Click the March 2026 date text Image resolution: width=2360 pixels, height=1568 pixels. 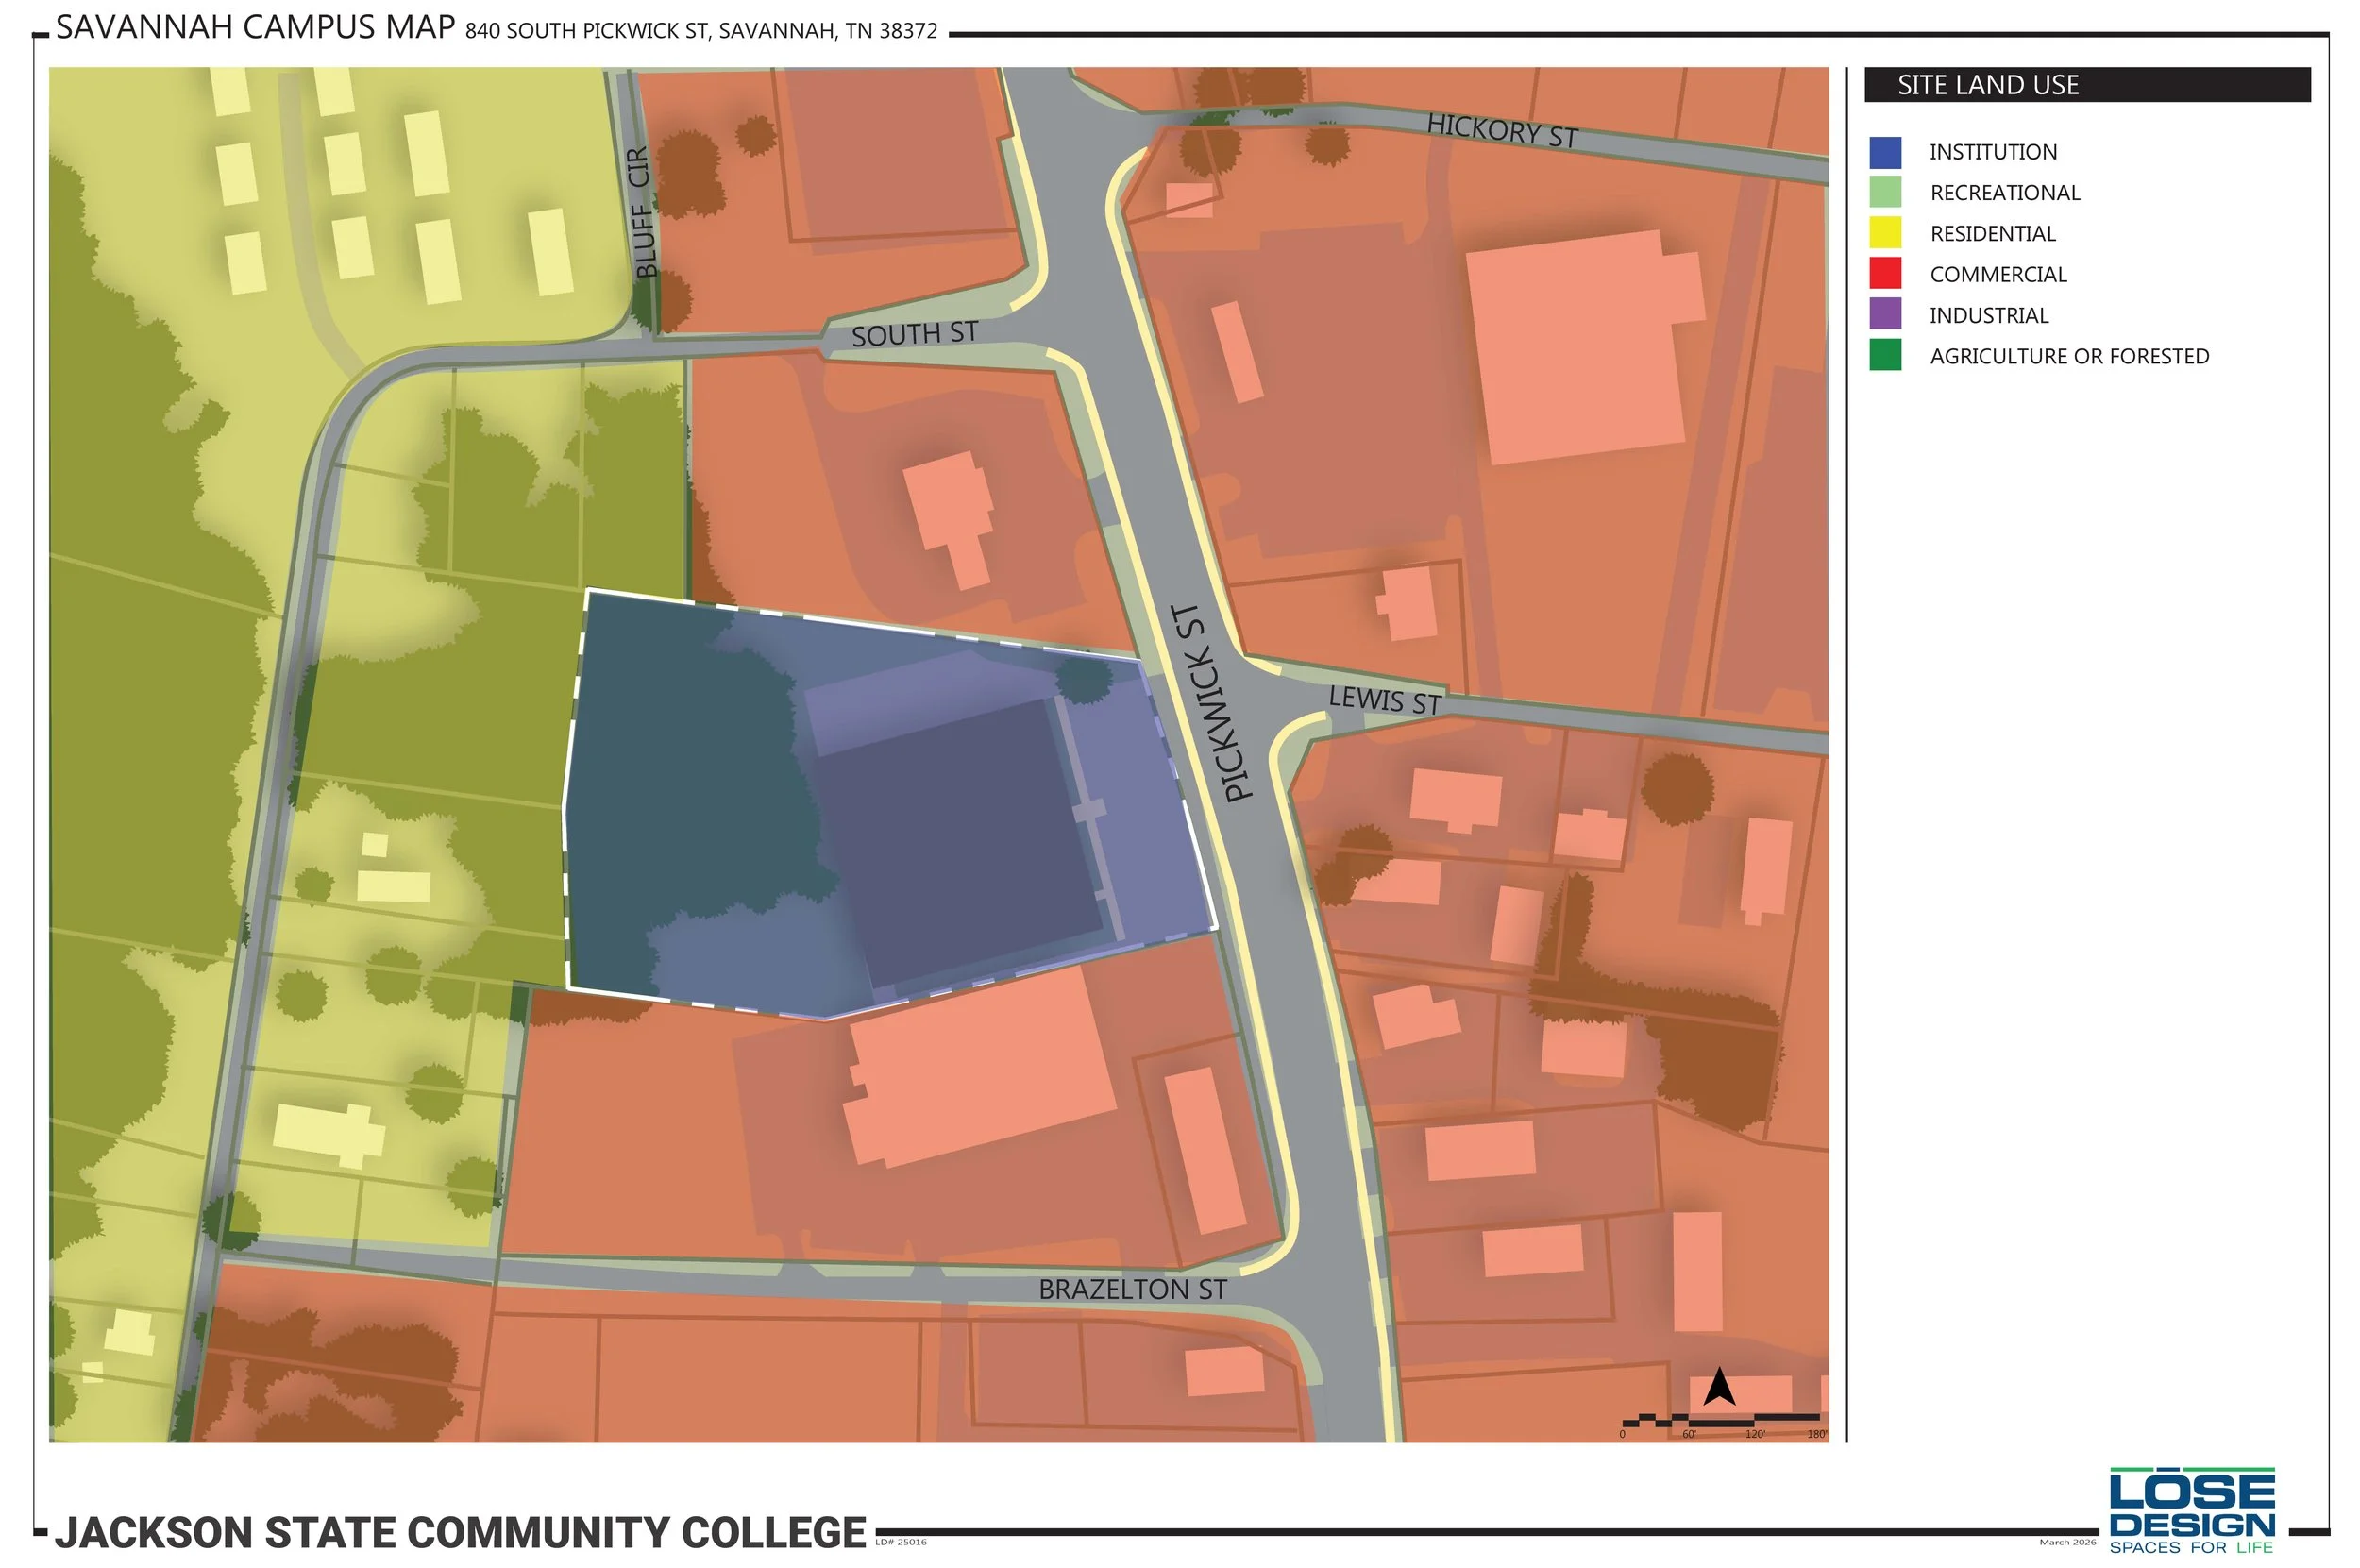2067,1542
